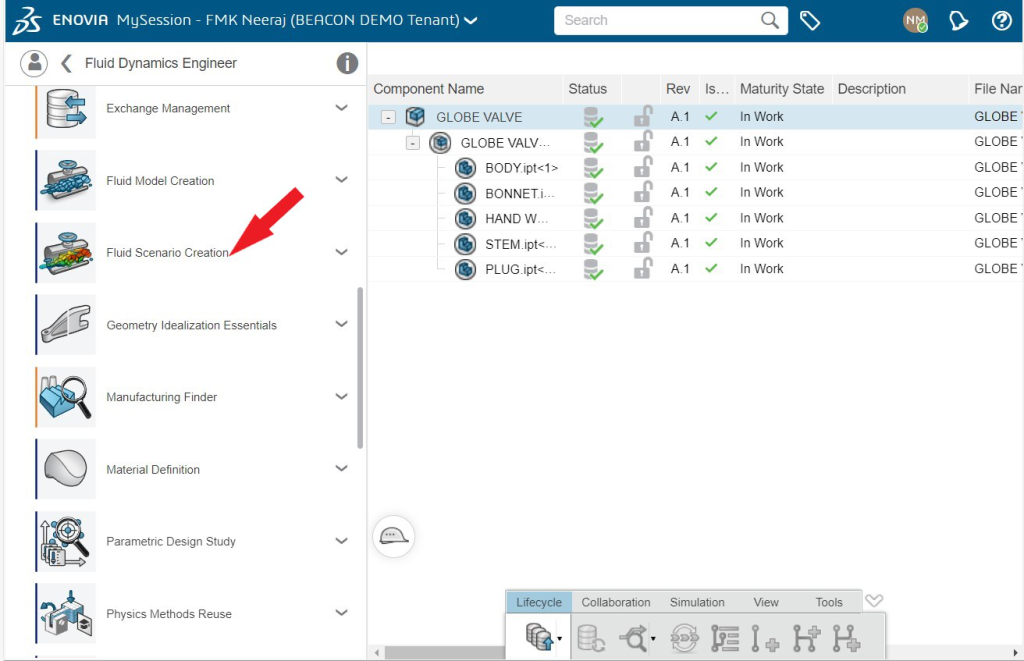The width and height of the screenshot is (1024, 661).
Task: Click the insert new item icon in toolbar
Action: (x=765, y=638)
